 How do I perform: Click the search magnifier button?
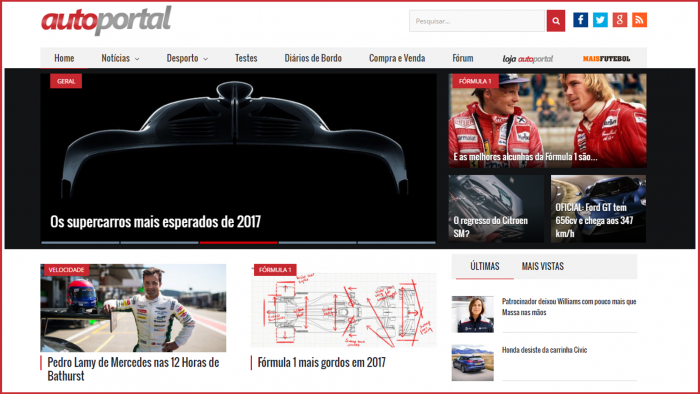[556, 21]
